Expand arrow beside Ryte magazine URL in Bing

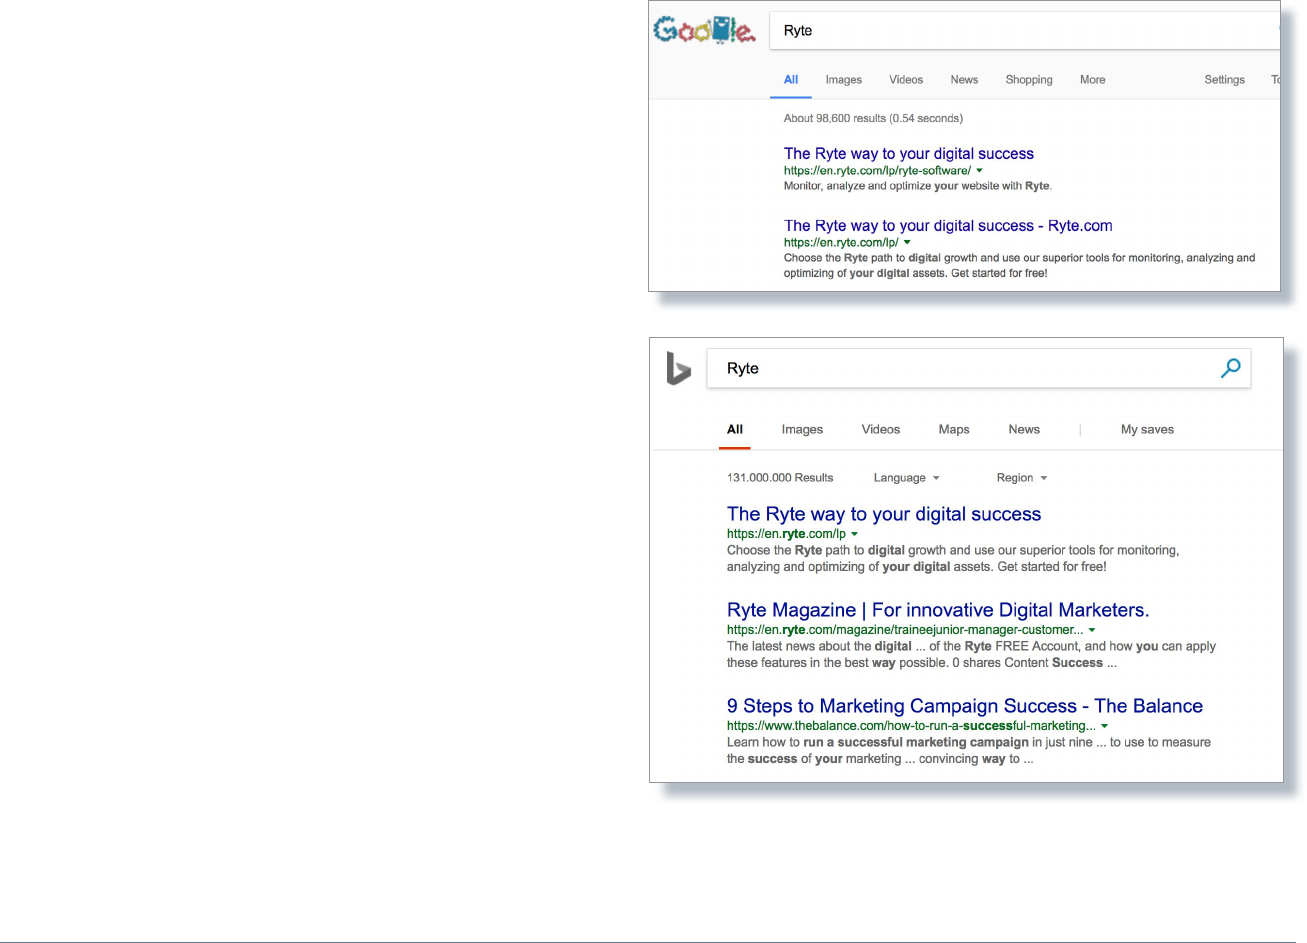click(x=1091, y=630)
